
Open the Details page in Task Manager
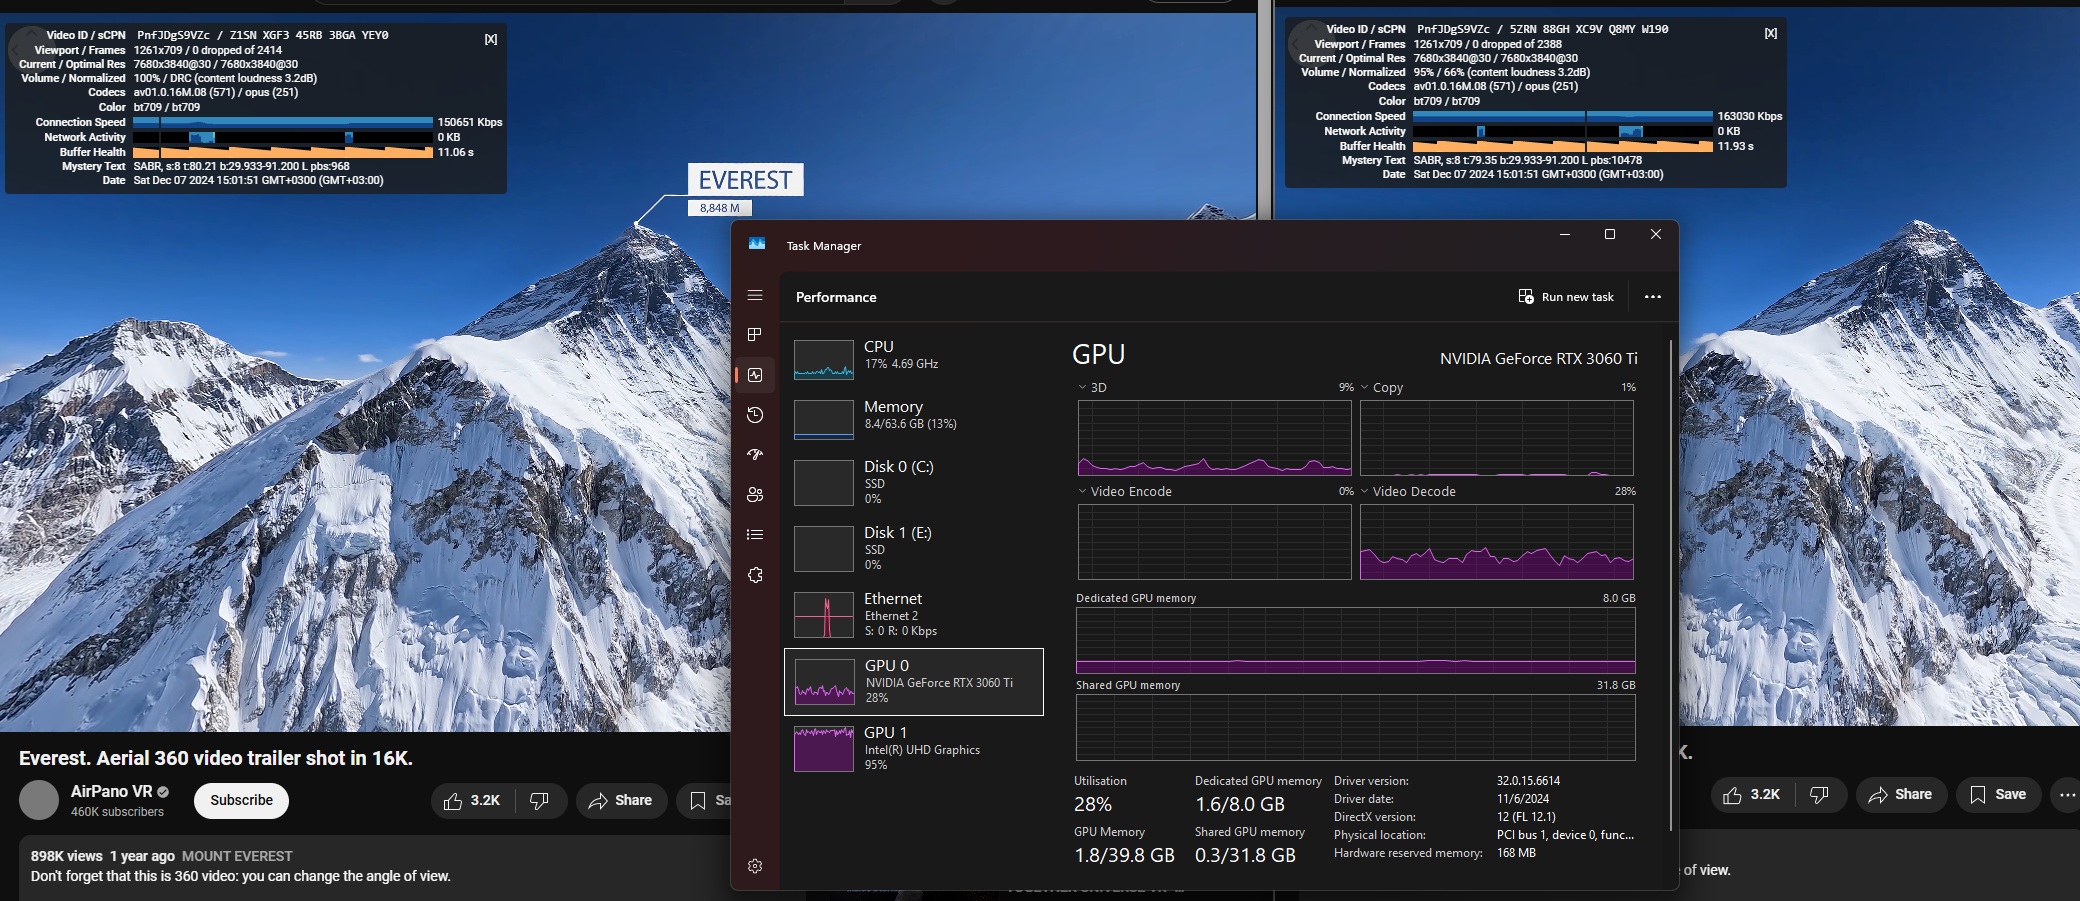click(x=755, y=535)
